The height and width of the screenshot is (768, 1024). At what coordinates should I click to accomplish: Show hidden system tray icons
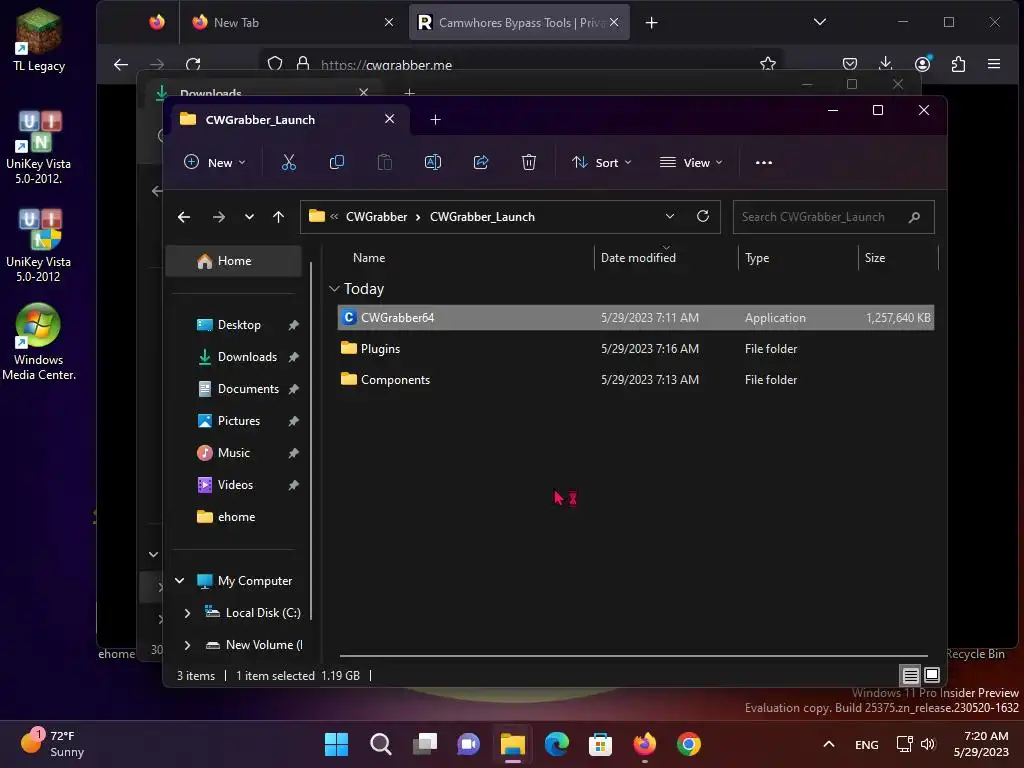[x=829, y=744]
